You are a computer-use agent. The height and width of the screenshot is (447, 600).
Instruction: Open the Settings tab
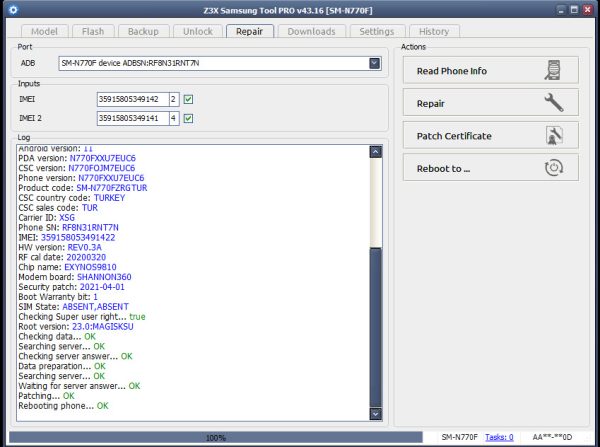(x=377, y=31)
